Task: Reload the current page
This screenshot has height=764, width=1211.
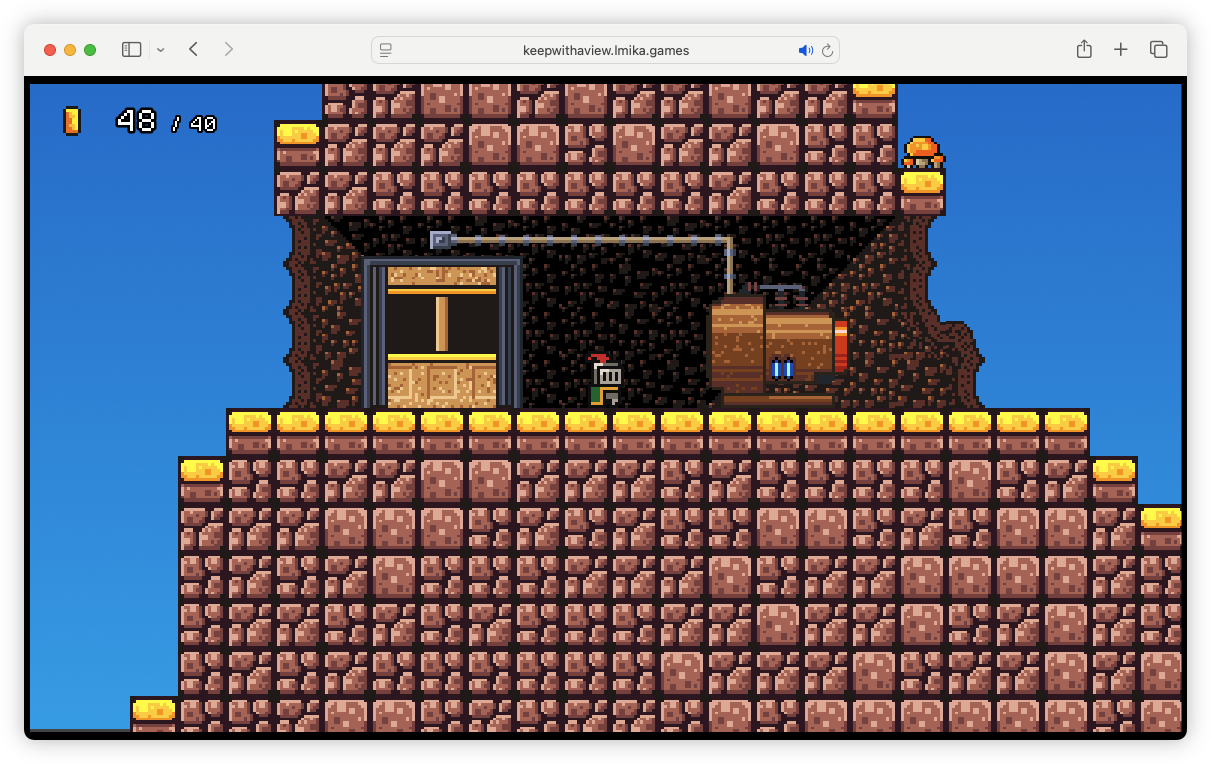Action: 827,50
